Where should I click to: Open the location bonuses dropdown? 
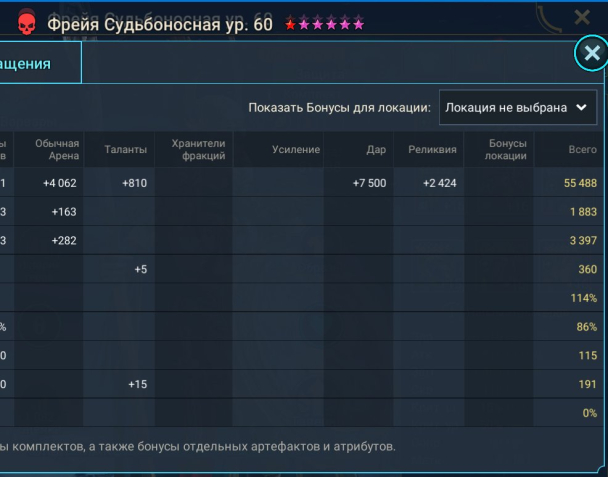[x=517, y=107]
